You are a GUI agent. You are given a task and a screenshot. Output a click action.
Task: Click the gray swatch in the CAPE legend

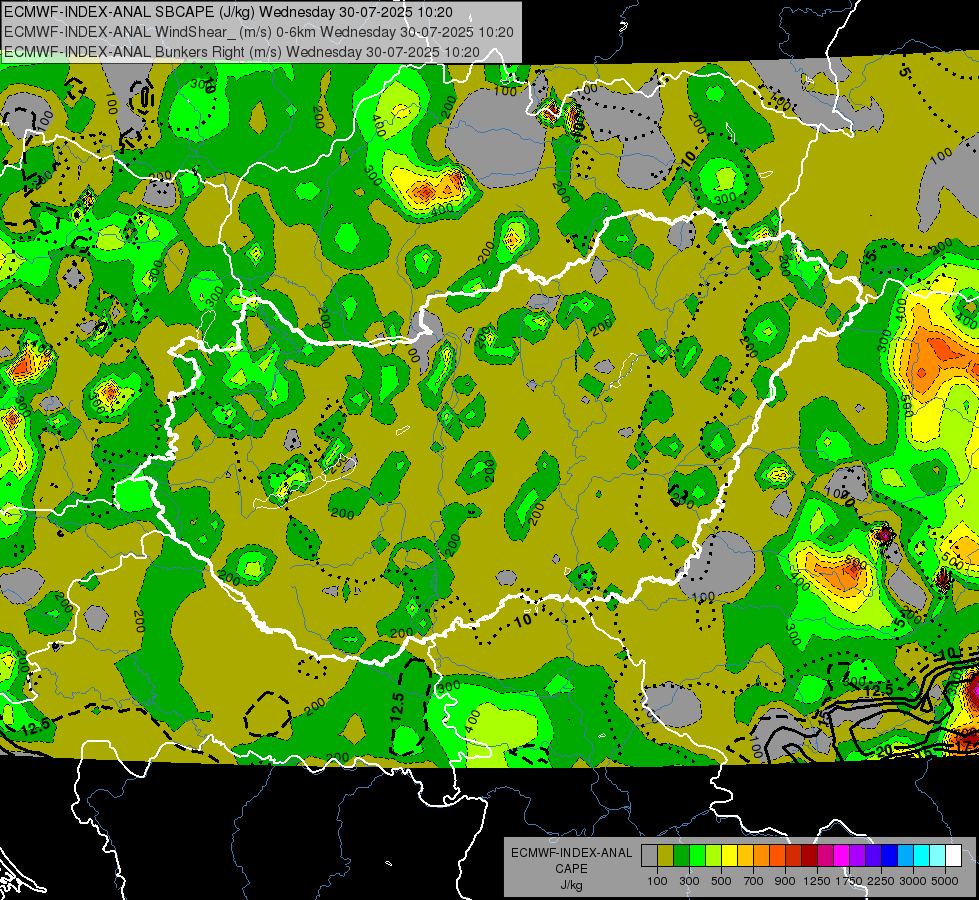(x=649, y=855)
